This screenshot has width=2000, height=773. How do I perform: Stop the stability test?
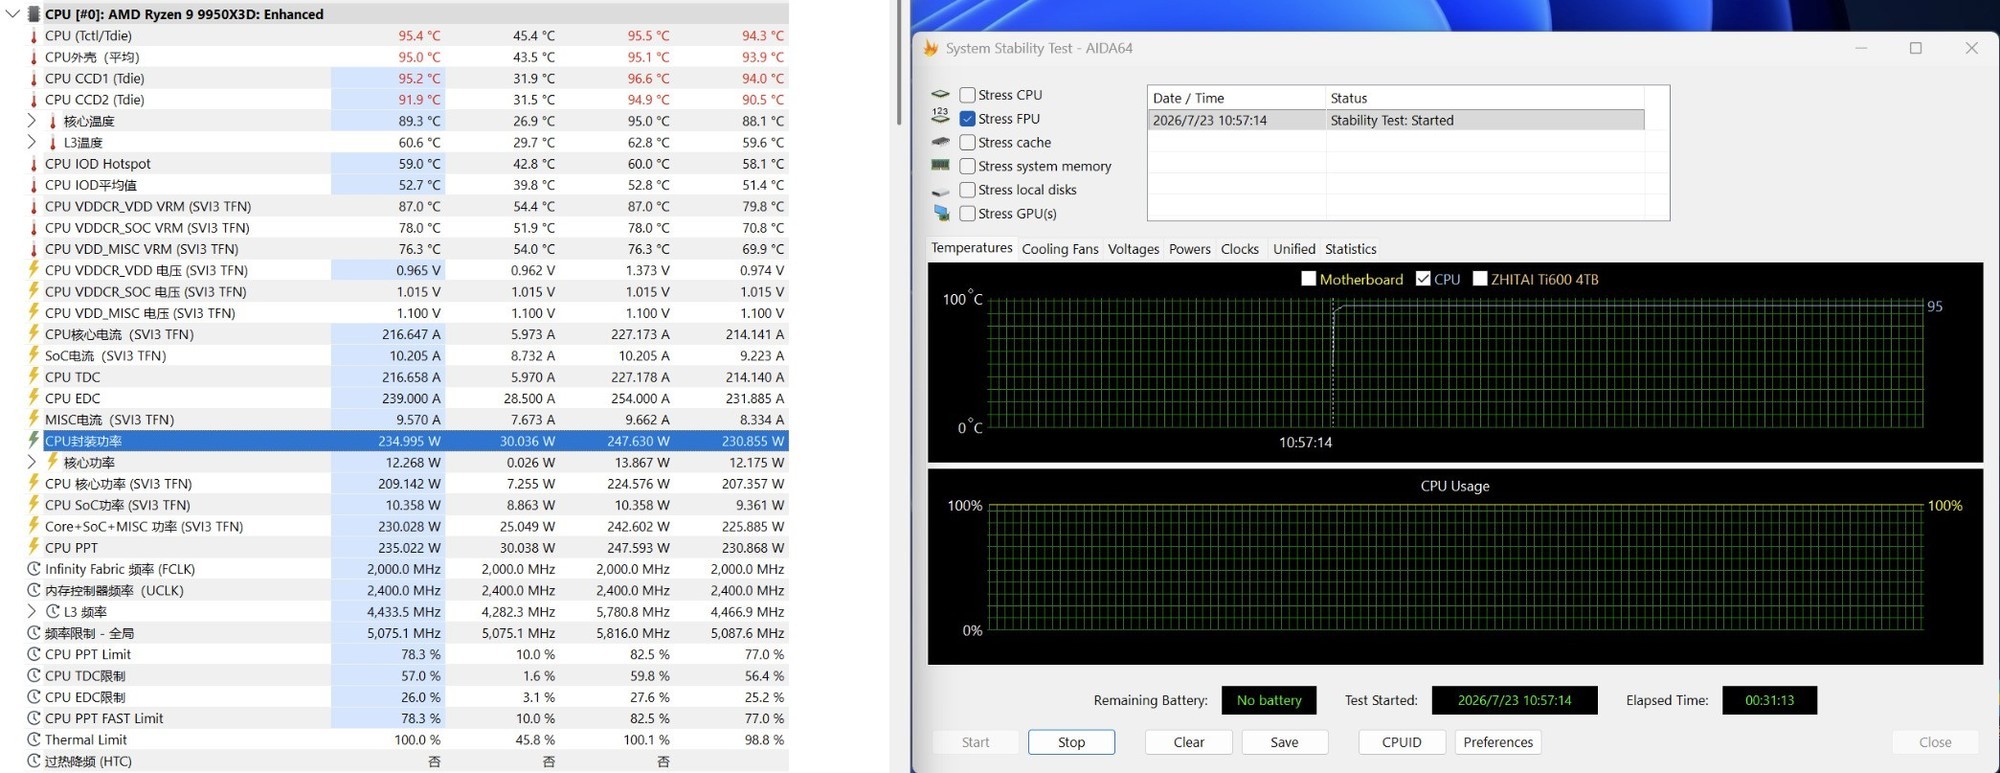point(1071,742)
